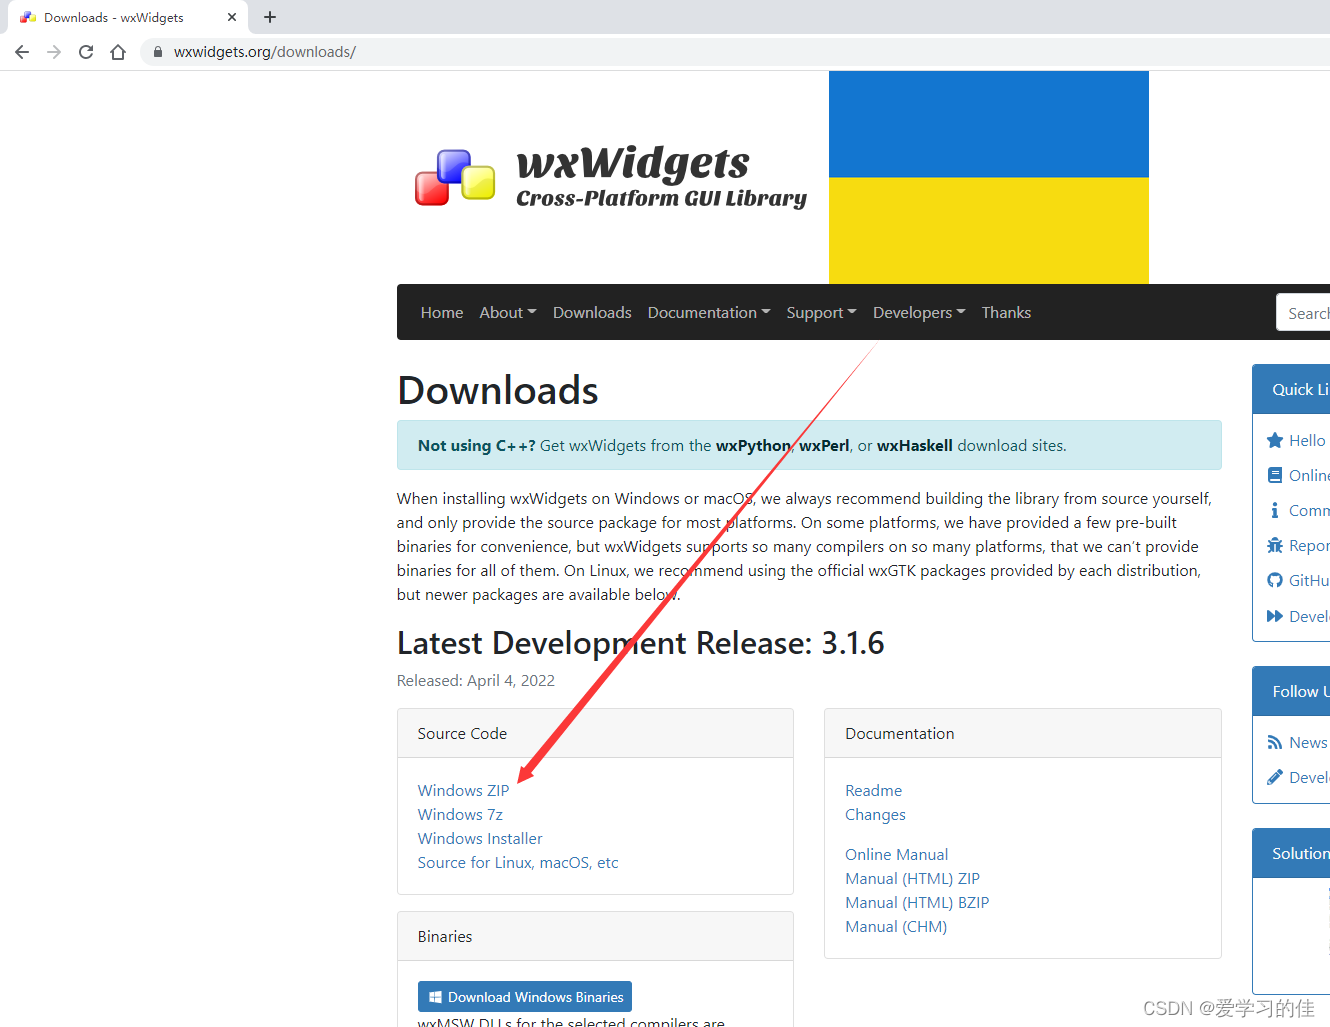Click the fast-forward icon beside Devel
The width and height of the screenshot is (1330, 1027).
1275,616
